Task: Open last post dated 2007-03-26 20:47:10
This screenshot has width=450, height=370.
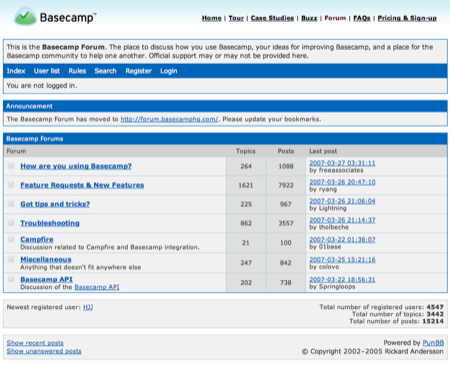Action: pyautogui.click(x=342, y=182)
